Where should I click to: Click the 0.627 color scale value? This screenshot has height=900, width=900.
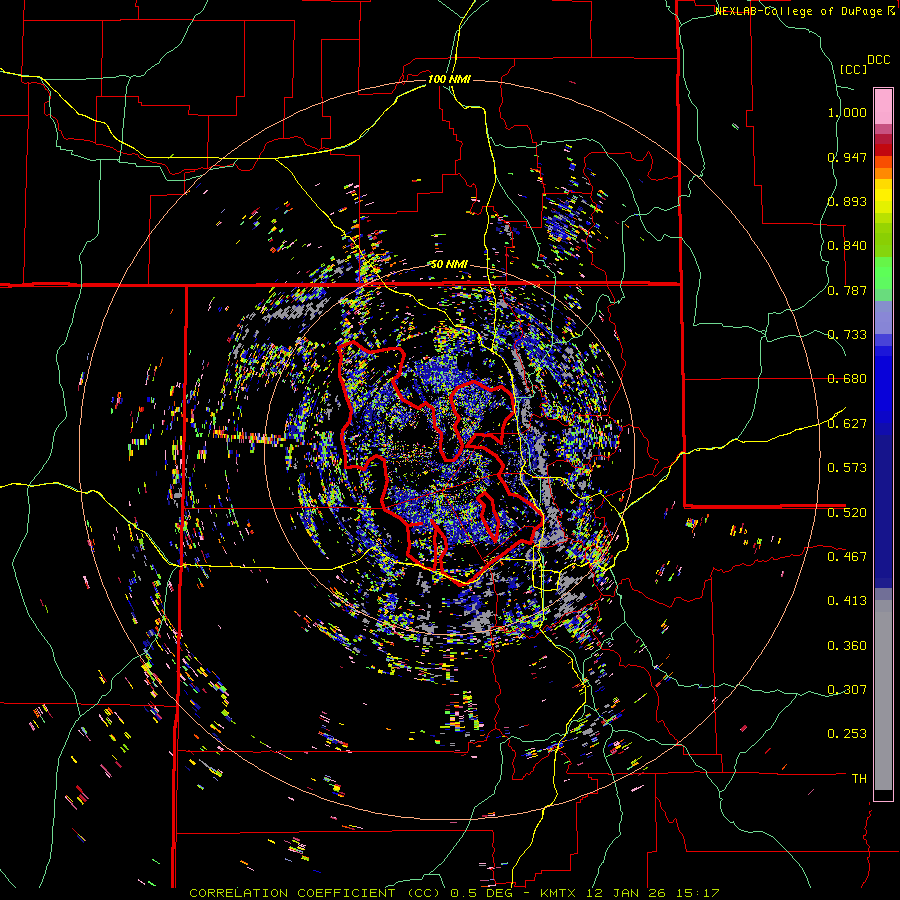click(x=847, y=424)
